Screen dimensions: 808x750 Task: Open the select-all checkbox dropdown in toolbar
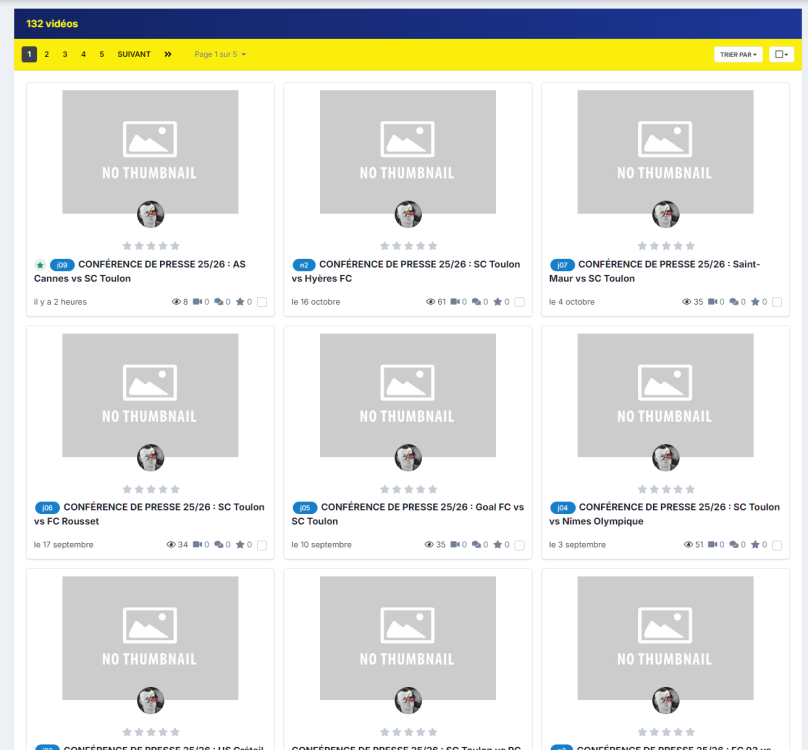pyautogui.click(x=782, y=55)
